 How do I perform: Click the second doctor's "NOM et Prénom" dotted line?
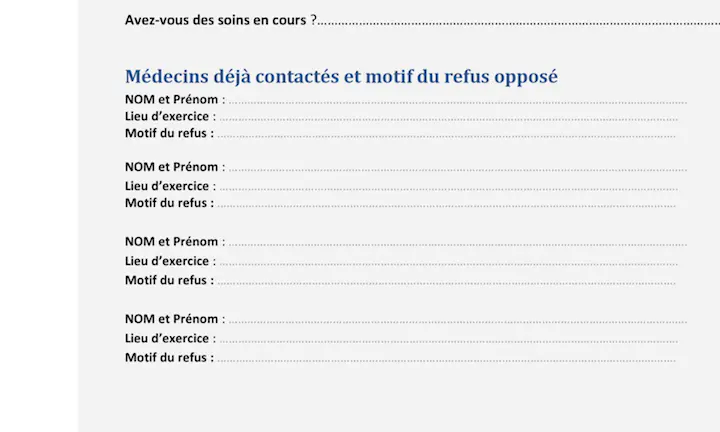point(457,168)
